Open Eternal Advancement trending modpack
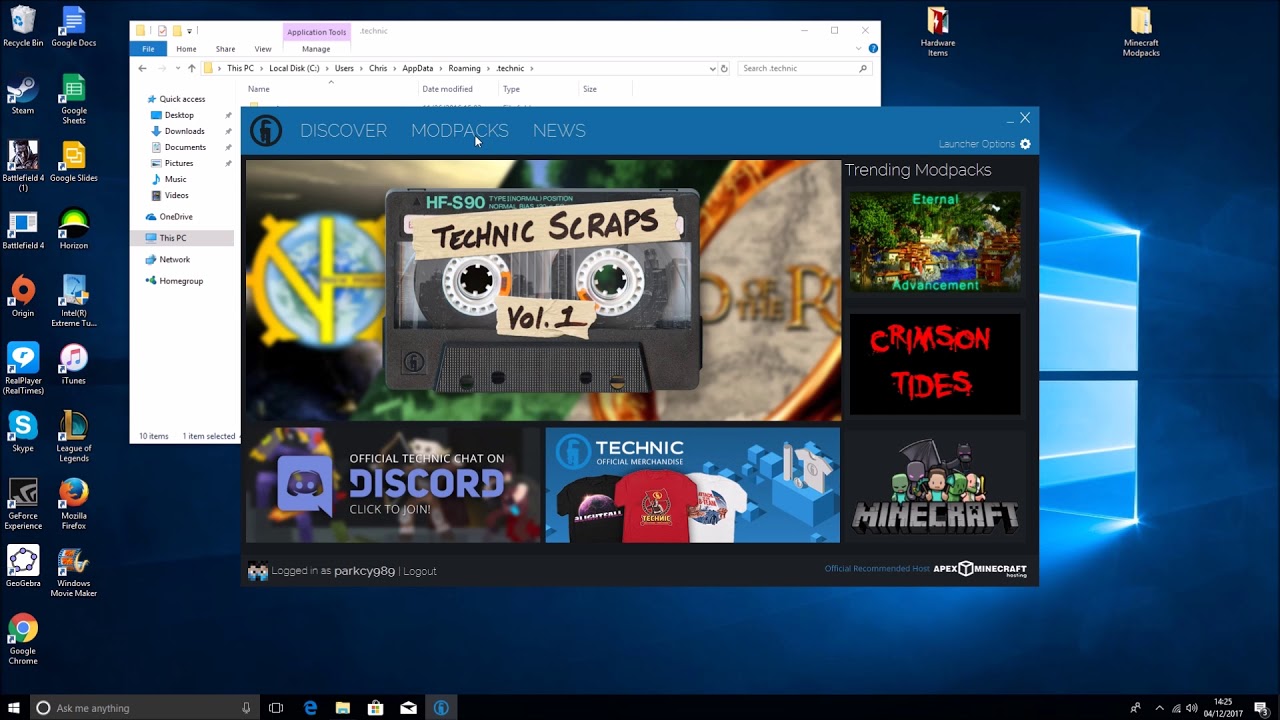 pyautogui.click(x=935, y=243)
